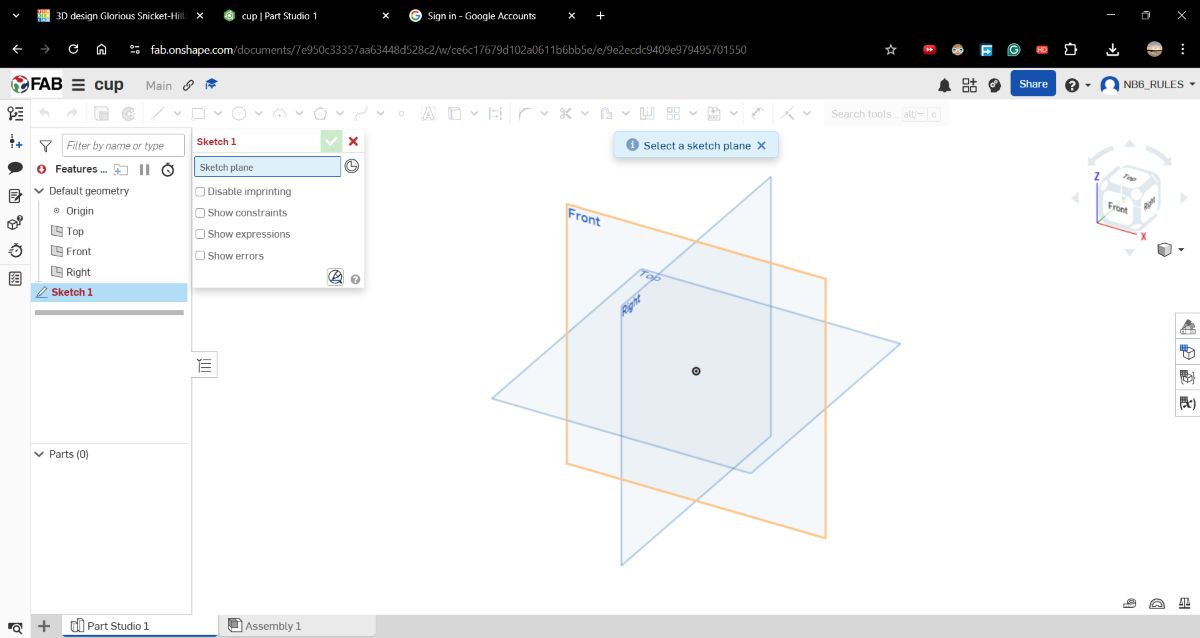Open the hamburger document menu
1200x638 pixels.
point(78,85)
